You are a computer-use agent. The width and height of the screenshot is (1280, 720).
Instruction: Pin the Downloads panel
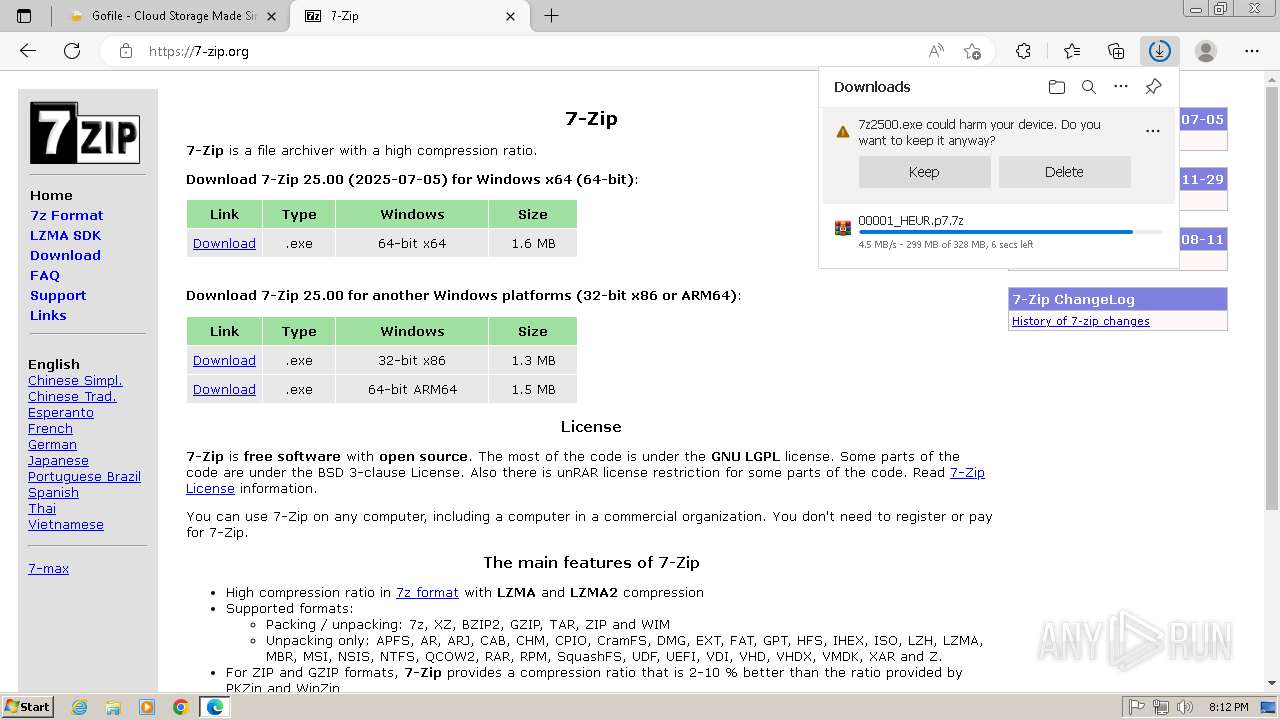click(1153, 87)
